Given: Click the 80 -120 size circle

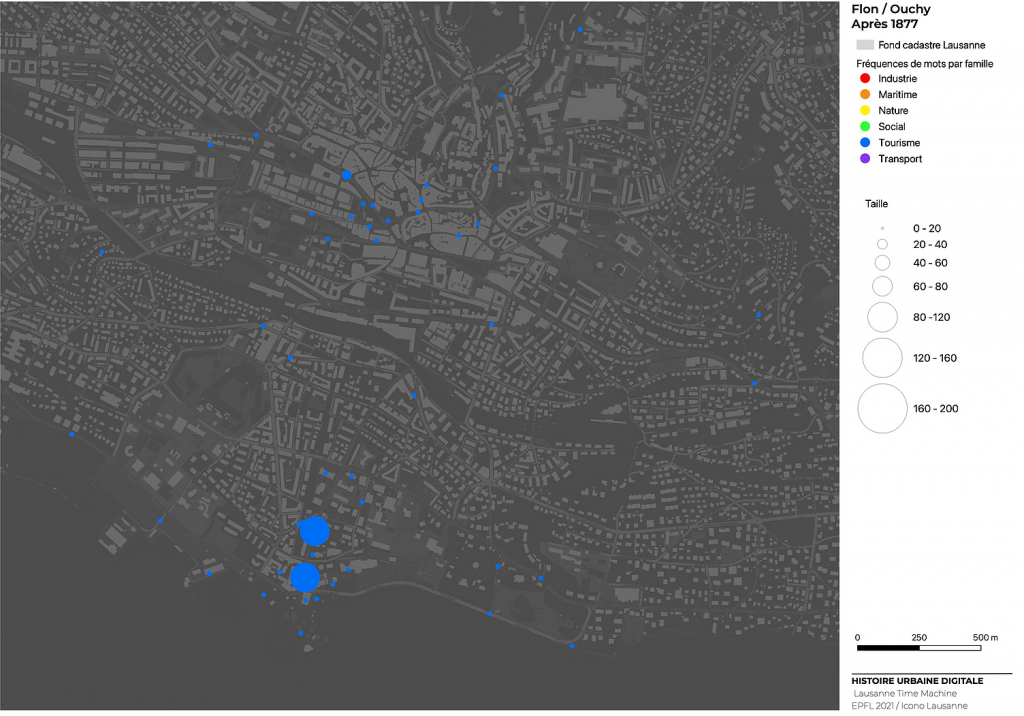Looking at the screenshot, I should click(882, 317).
